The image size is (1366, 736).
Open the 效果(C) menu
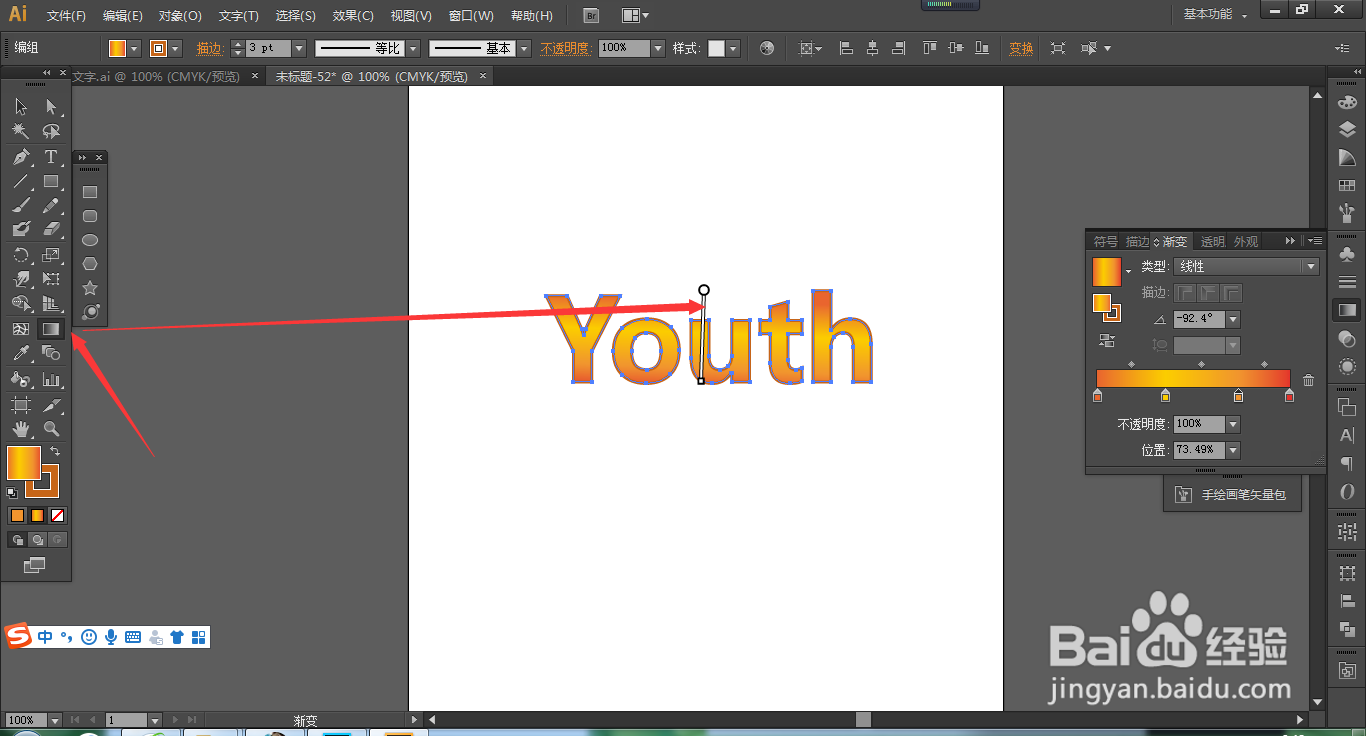click(x=353, y=16)
